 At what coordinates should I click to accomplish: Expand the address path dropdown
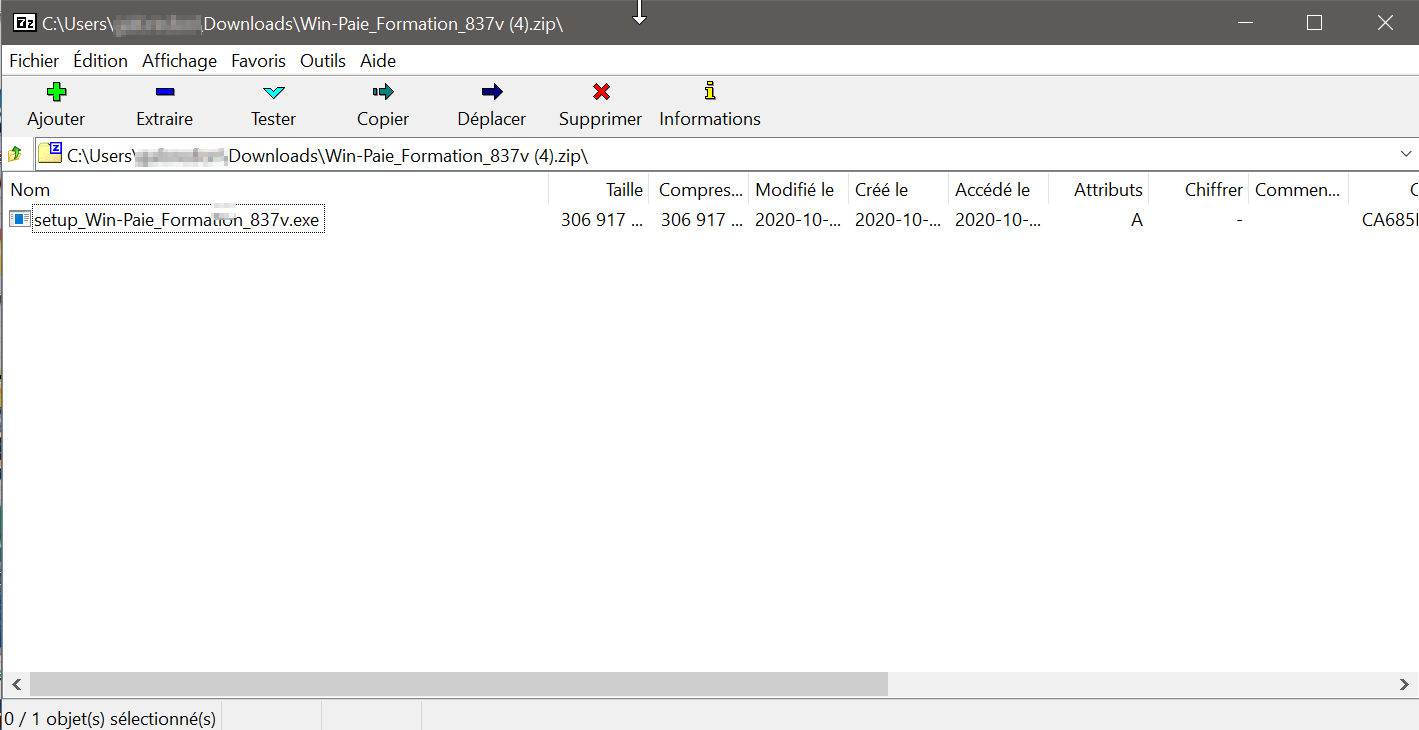click(1407, 155)
